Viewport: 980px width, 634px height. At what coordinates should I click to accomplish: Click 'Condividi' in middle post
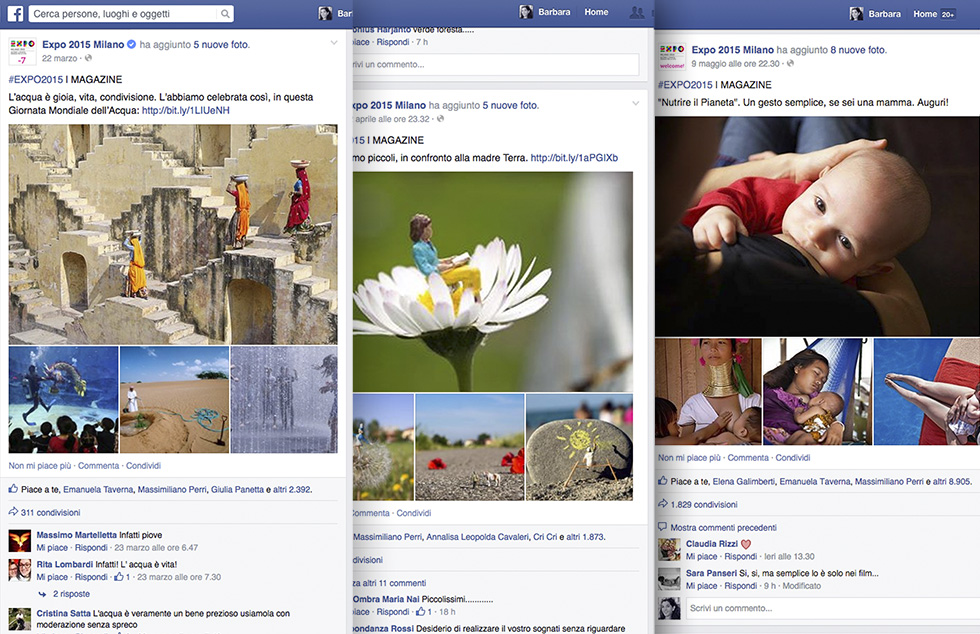(414, 513)
